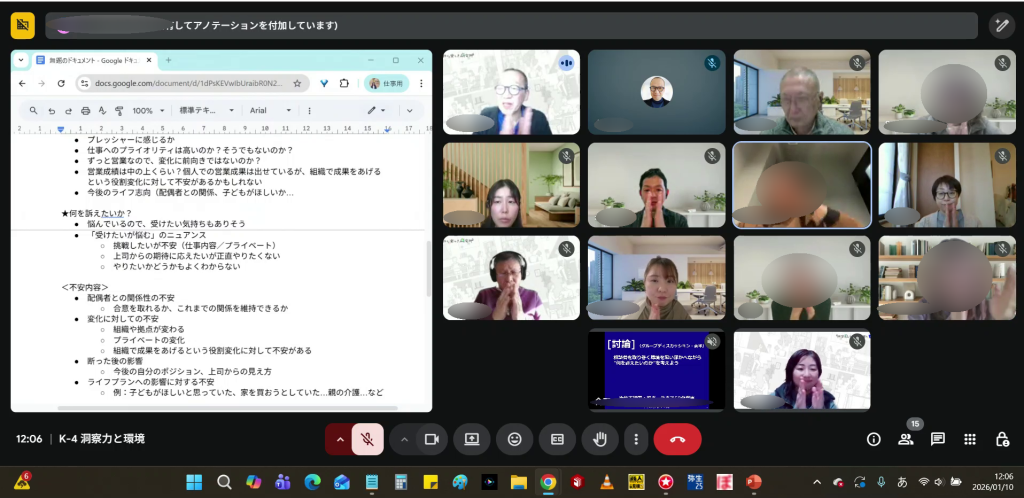1024x498 pixels.
Task: Open more options menu in call controls
Action: click(x=636, y=439)
